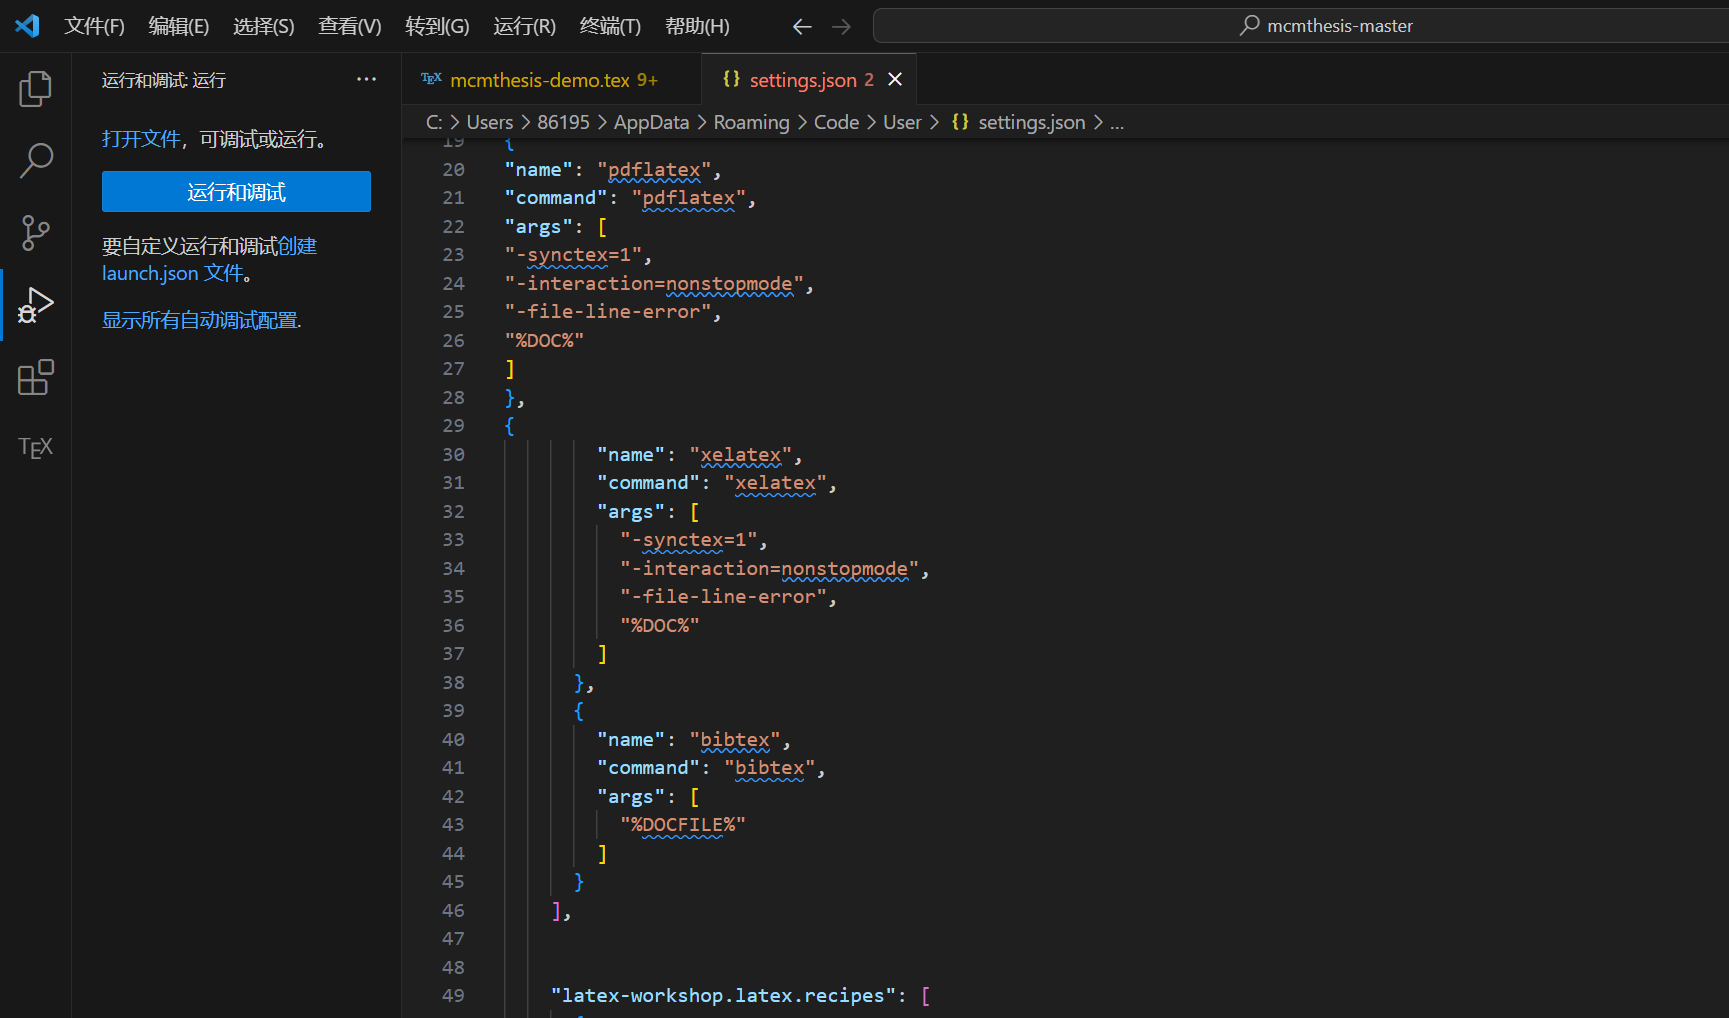Open the 文件(F) menu

(x=94, y=26)
